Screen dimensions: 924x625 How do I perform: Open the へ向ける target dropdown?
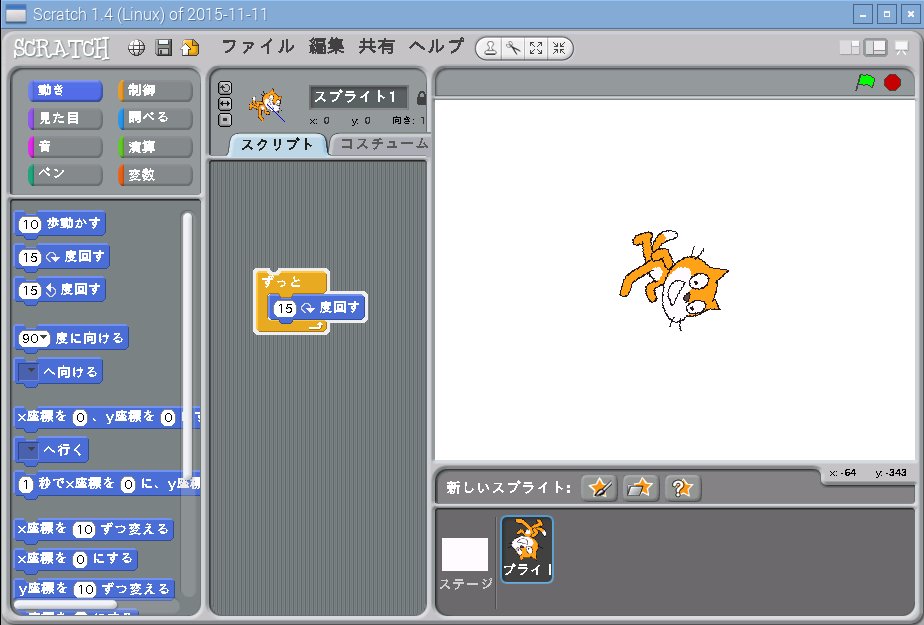28,372
